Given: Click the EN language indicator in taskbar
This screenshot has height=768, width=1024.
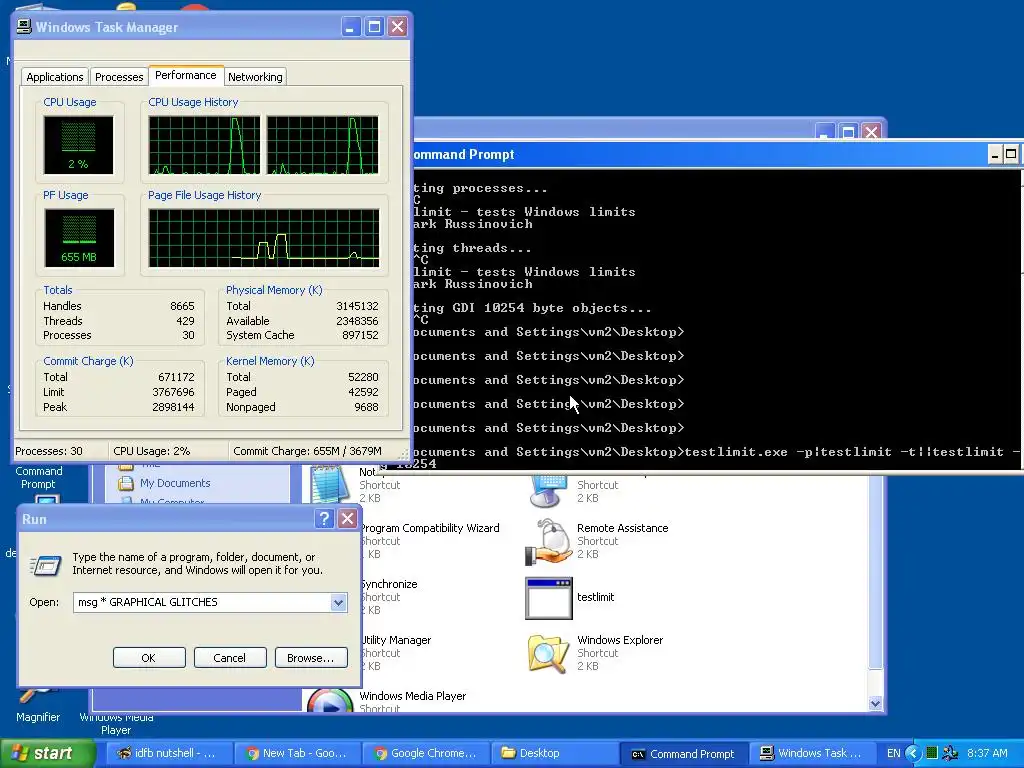Looking at the screenshot, I should 893,754.
